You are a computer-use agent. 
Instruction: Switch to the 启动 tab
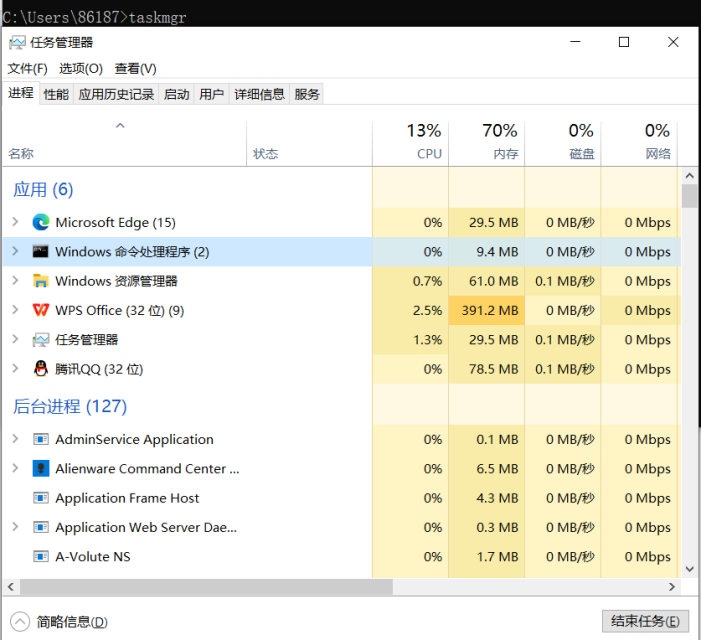(177, 94)
